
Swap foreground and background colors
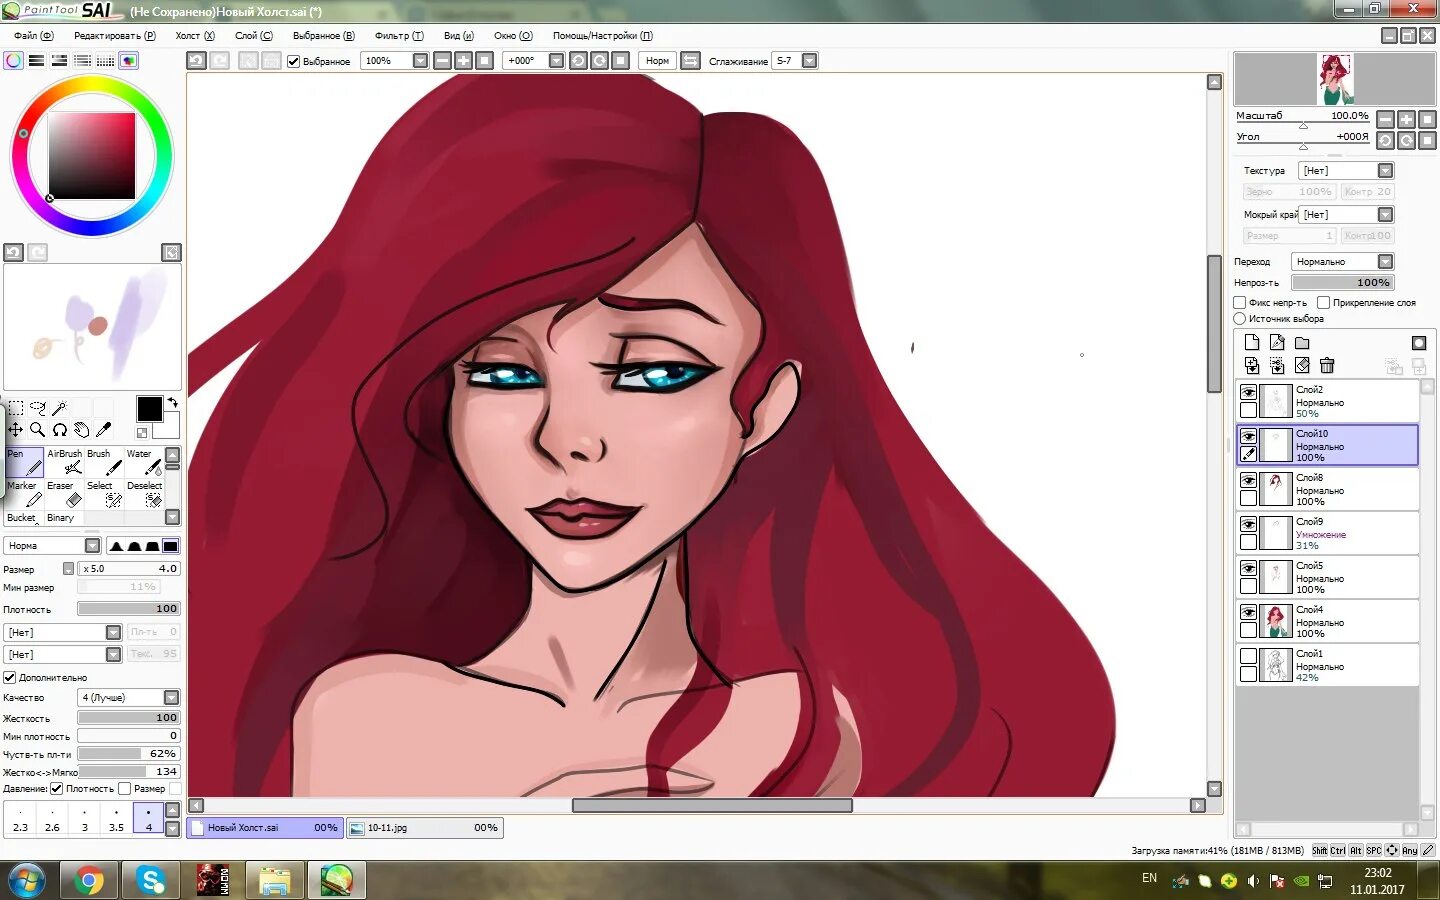172,402
